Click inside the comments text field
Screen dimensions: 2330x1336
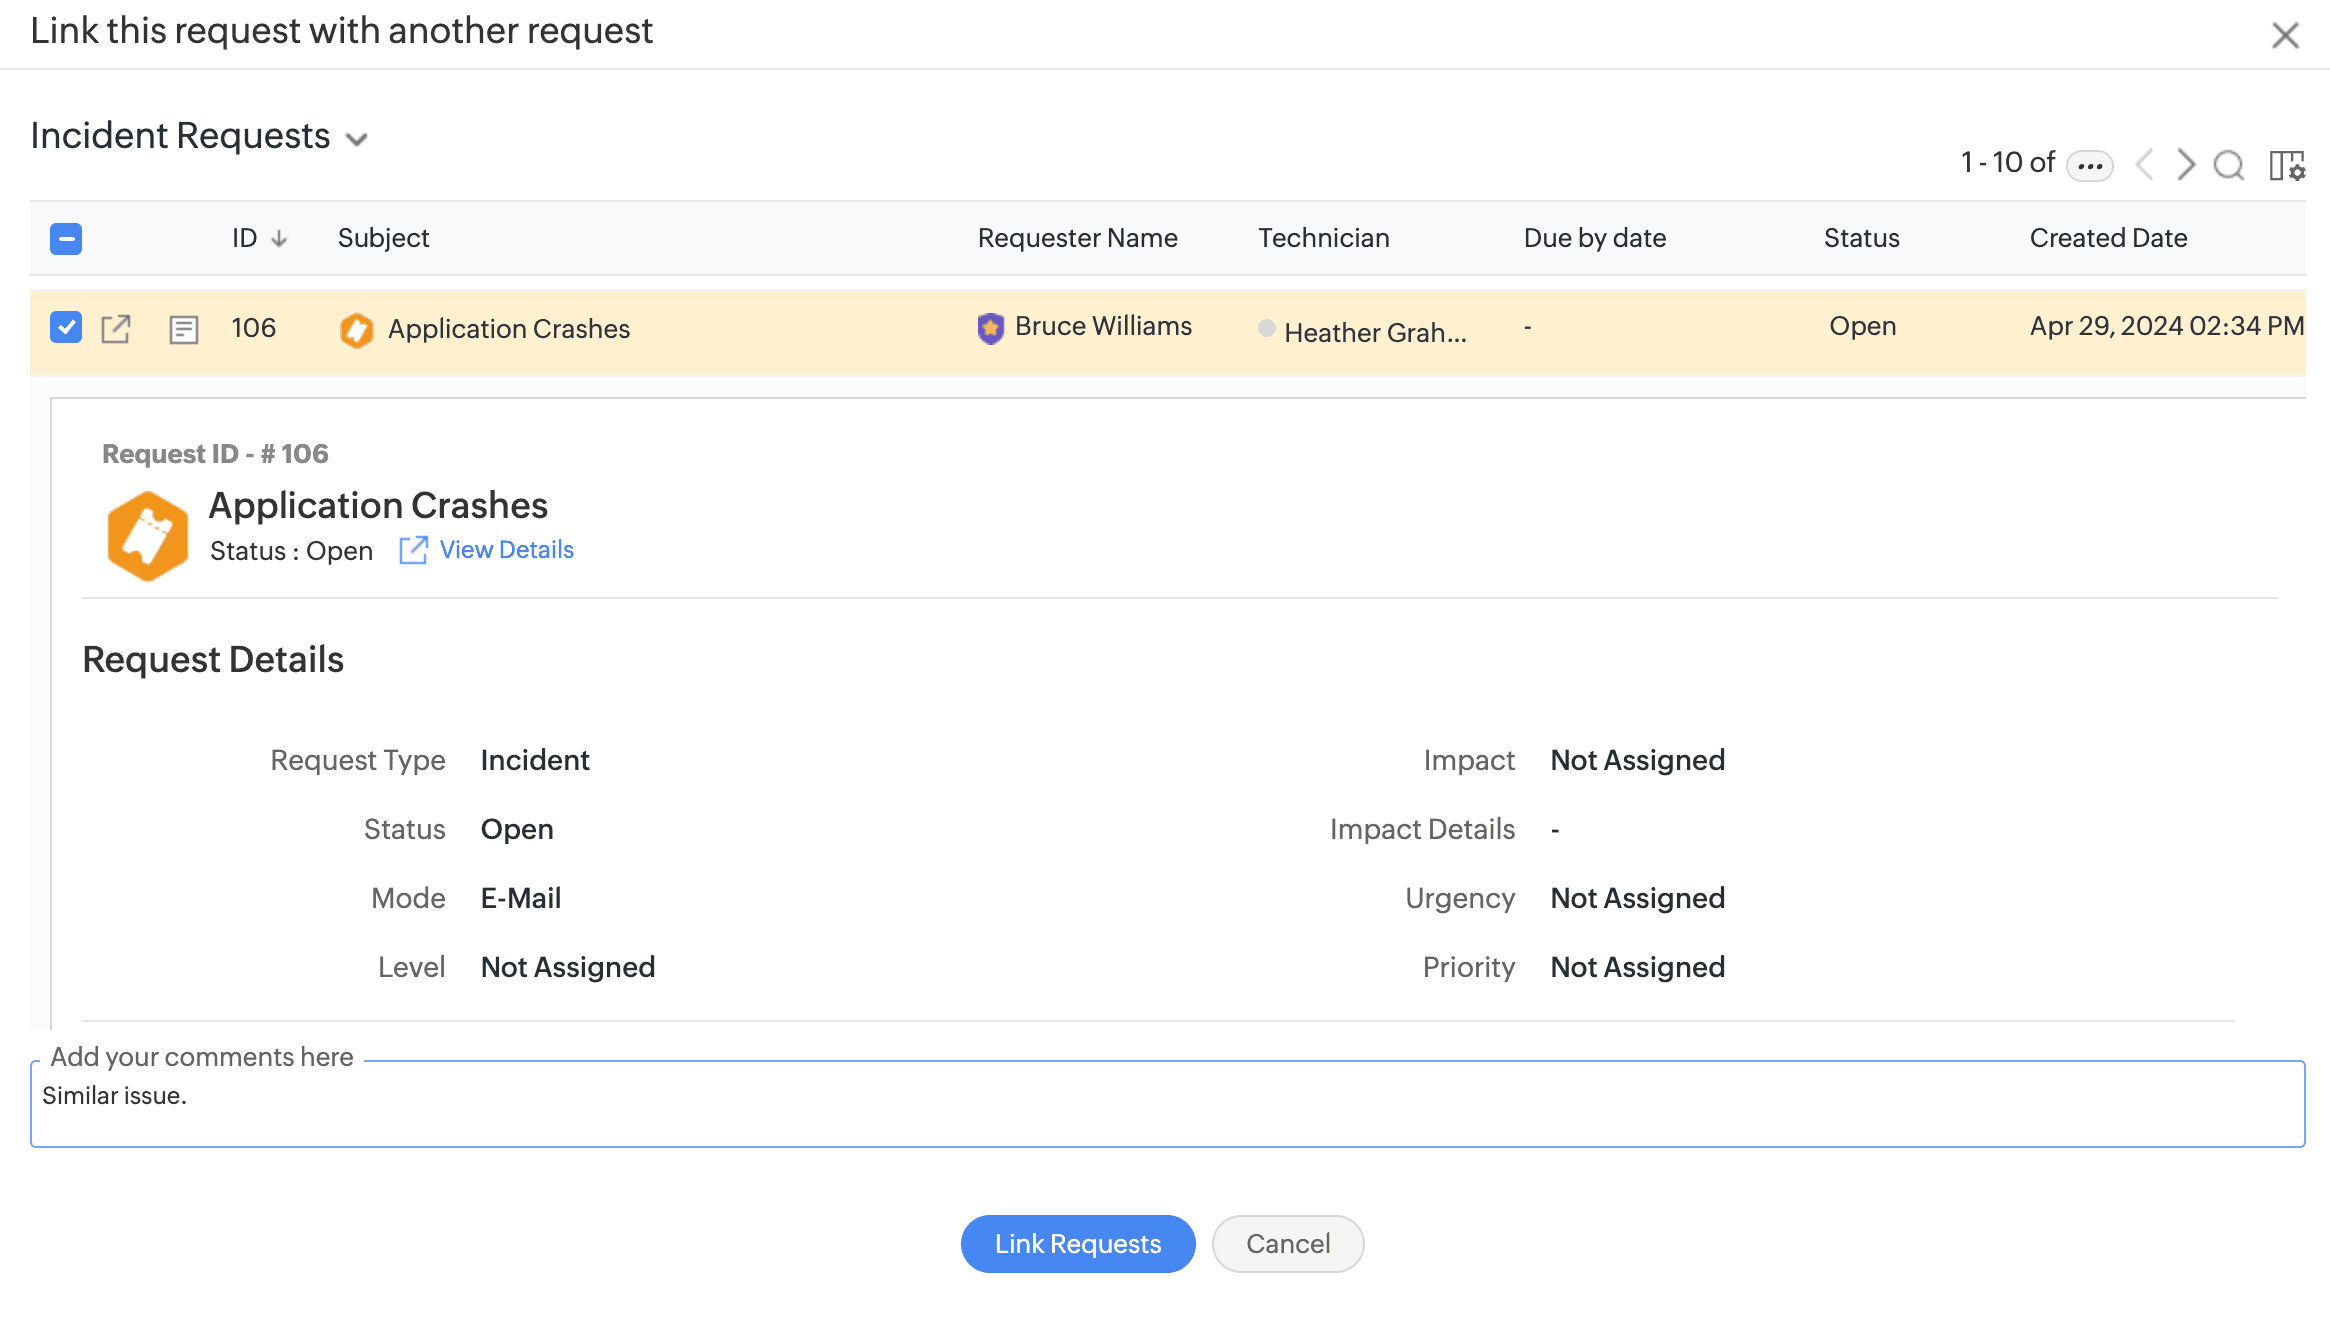1166,1105
